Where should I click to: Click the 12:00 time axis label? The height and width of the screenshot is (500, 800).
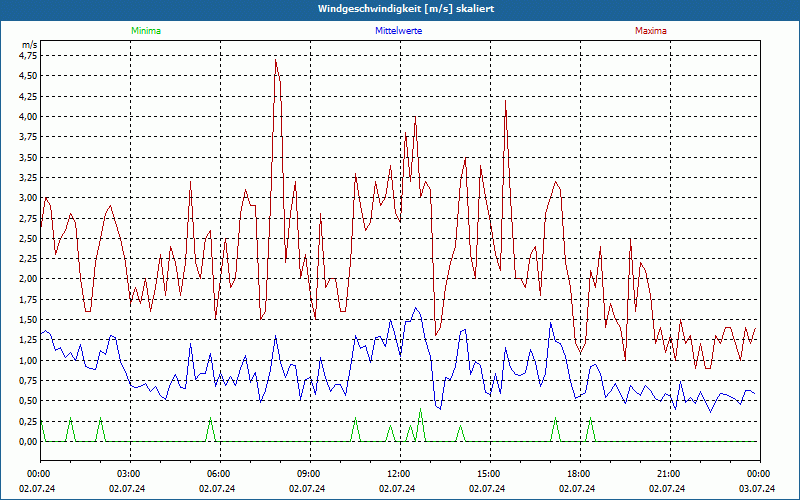click(x=400, y=474)
